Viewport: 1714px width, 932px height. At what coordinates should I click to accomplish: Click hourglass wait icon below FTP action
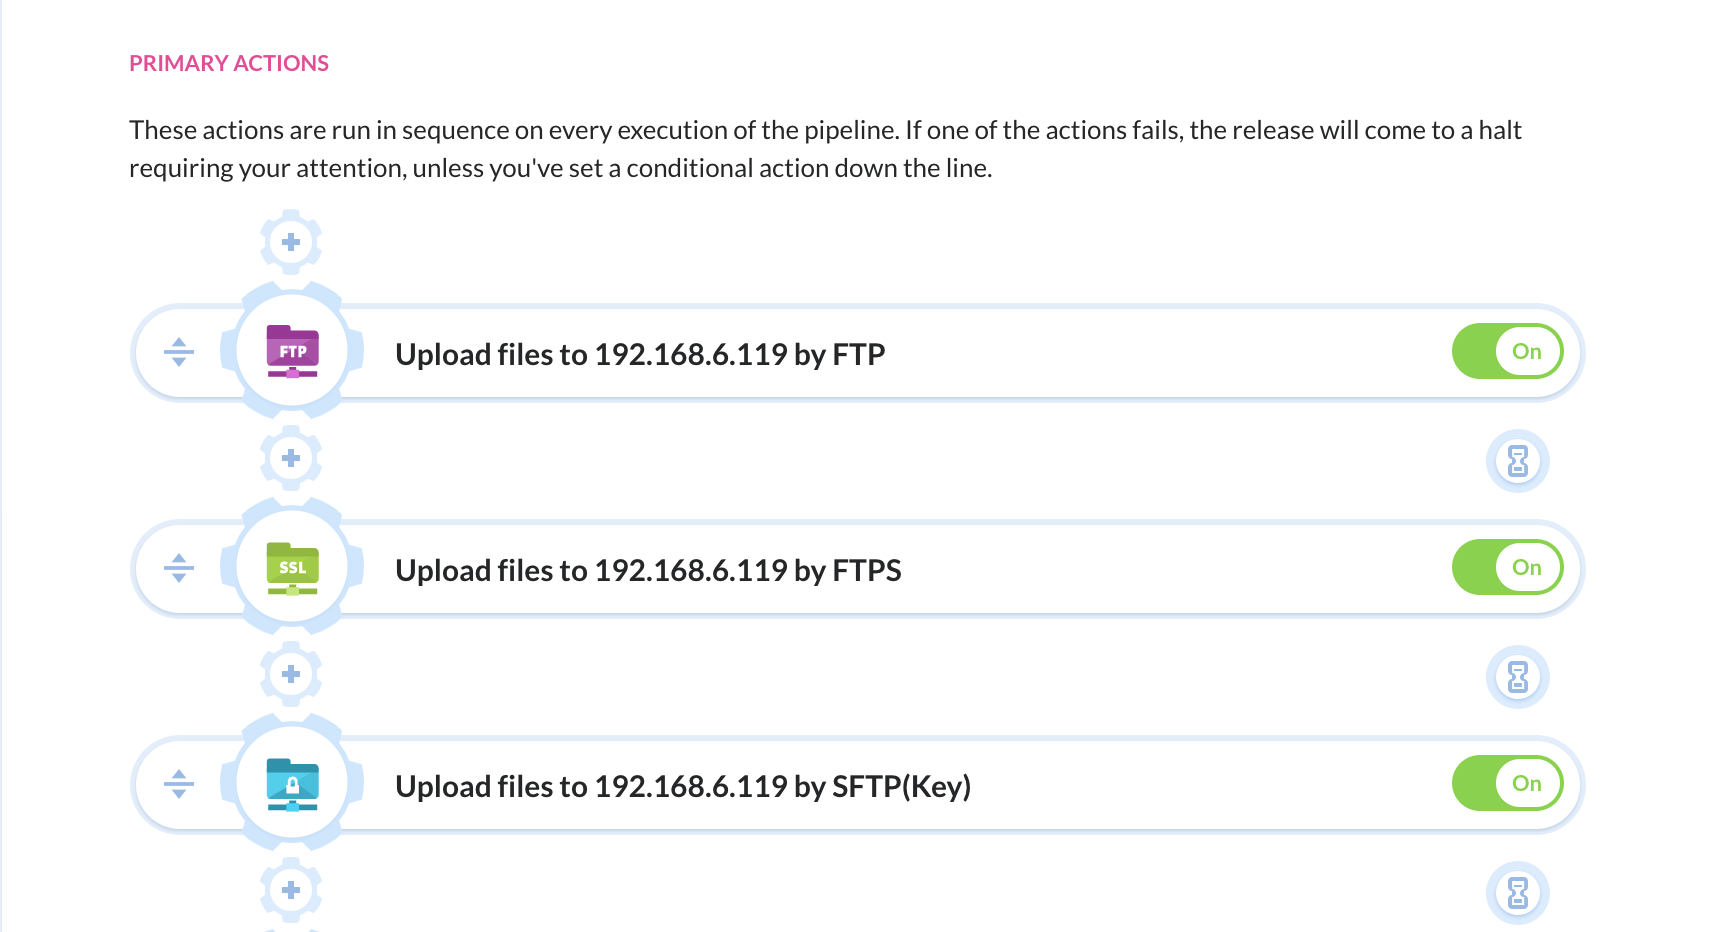[1517, 461]
